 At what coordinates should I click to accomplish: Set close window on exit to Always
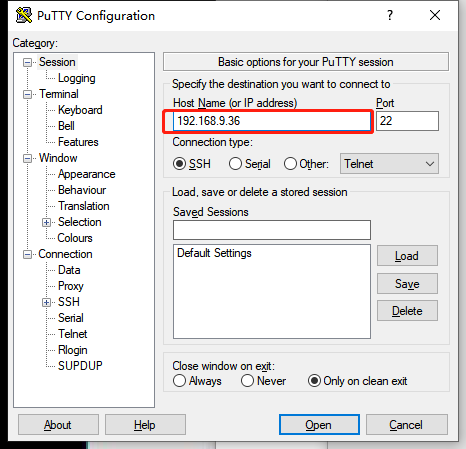pos(179,381)
